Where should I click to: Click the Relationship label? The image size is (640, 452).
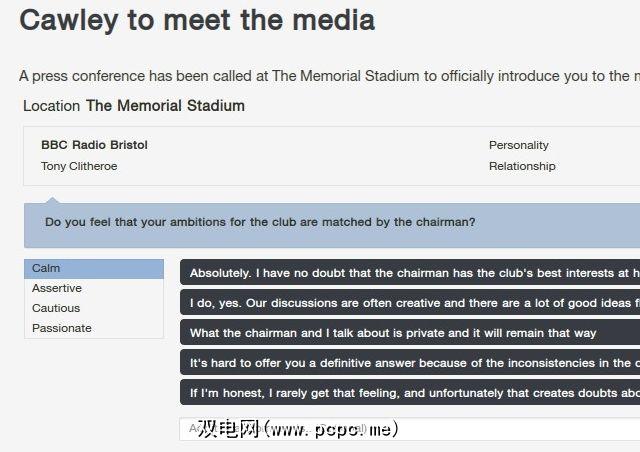(522, 166)
